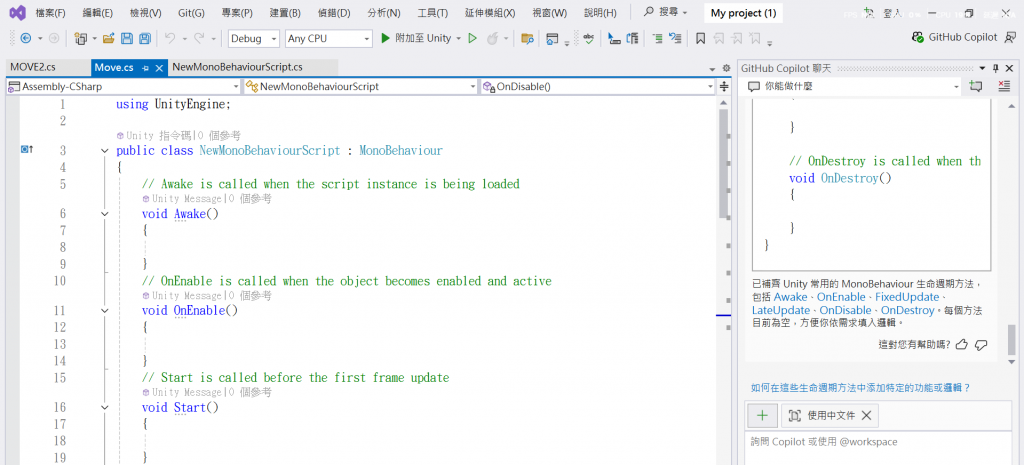Click the abc spell checker icon
This screenshot has width=1024, height=465.
click(588, 39)
